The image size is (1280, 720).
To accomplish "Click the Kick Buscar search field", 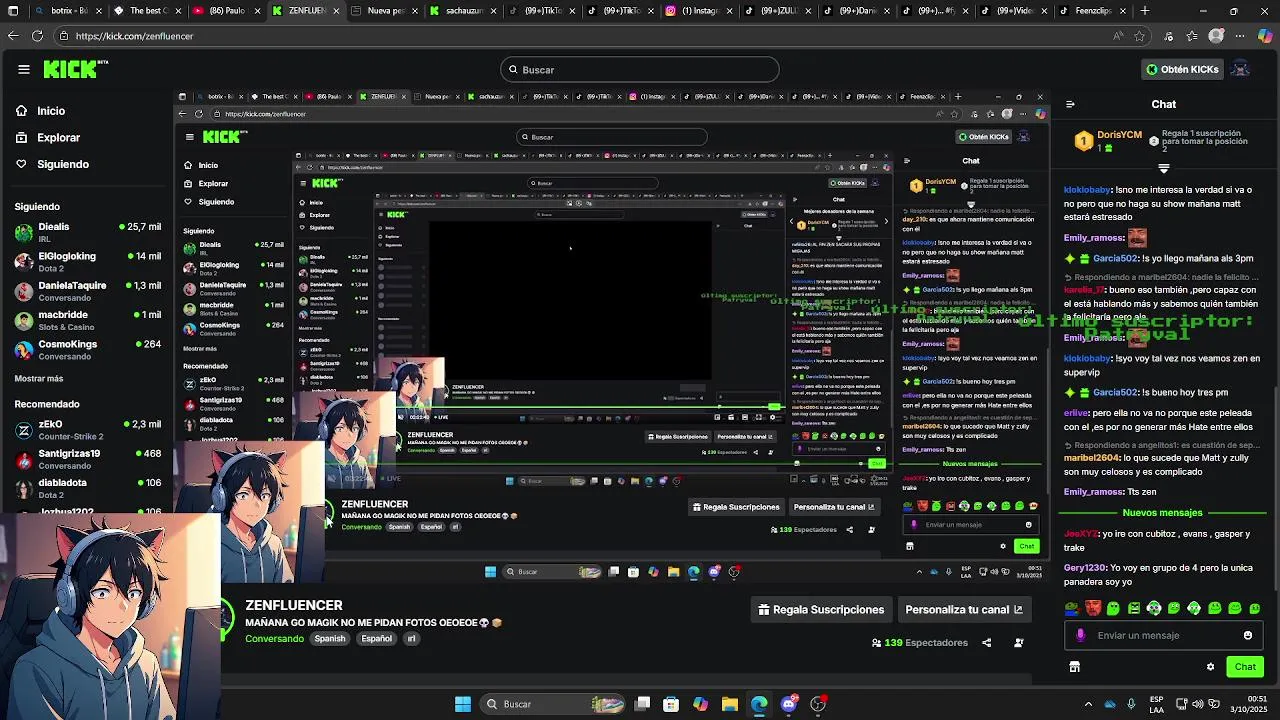I will coord(640,69).
